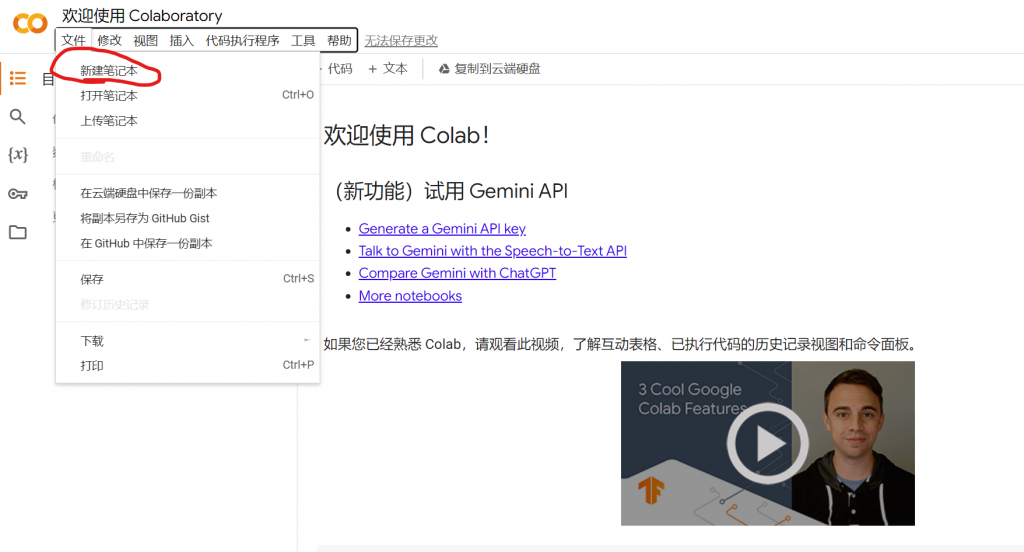Open the 修改 menu in menu bar
Image resolution: width=1024 pixels, height=552 pixels.
pos(109,41)
